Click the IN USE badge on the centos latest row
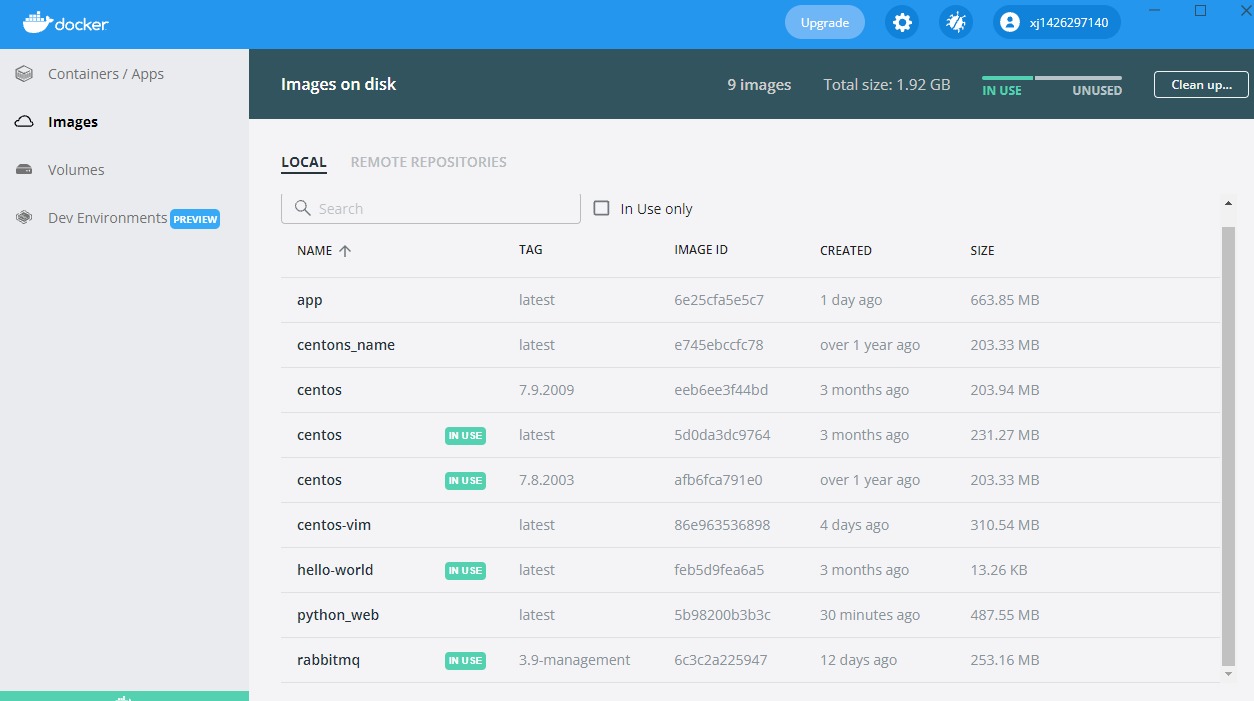This screenshot has width=1254, height=701. (465, 435)
